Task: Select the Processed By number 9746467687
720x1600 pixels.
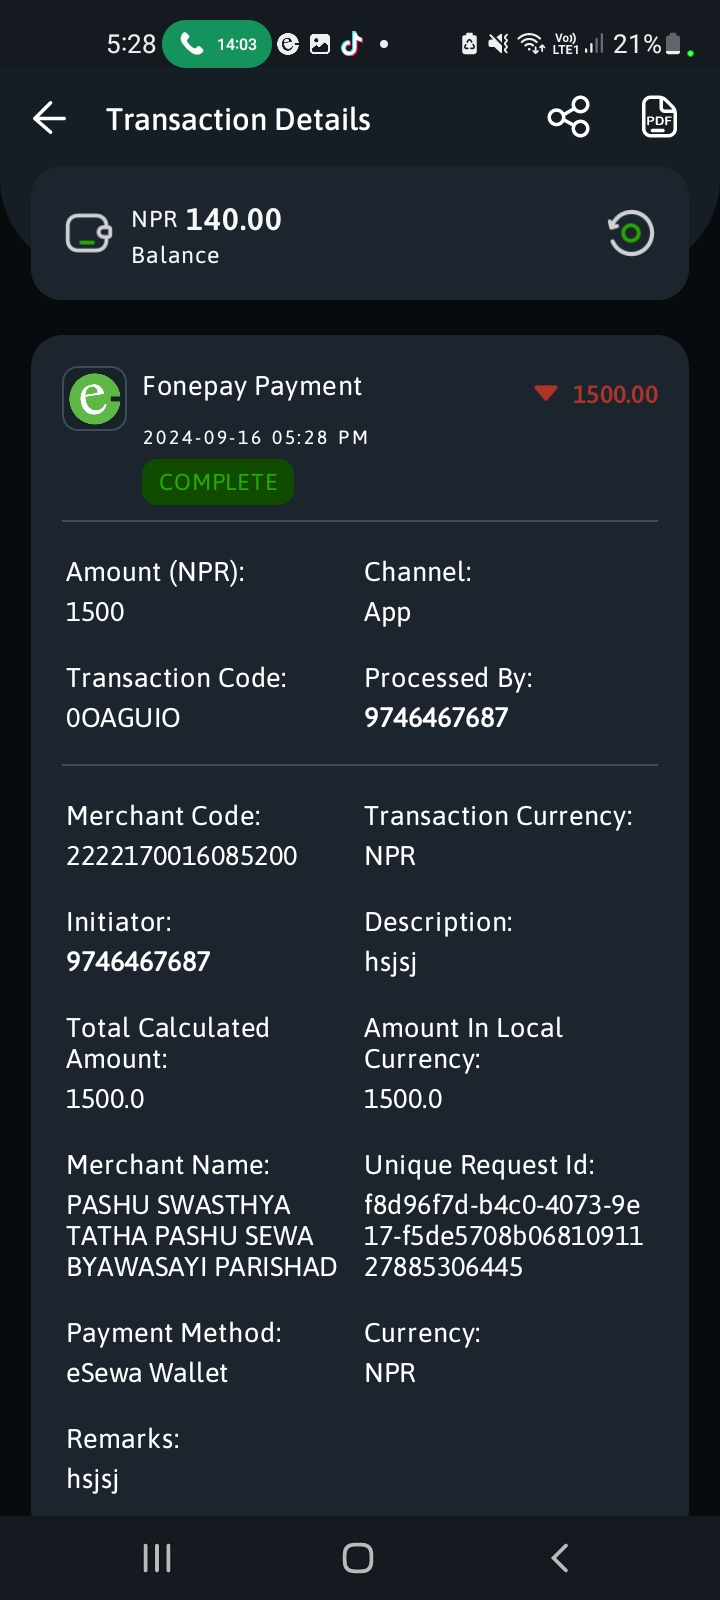Action: point(436,718)
